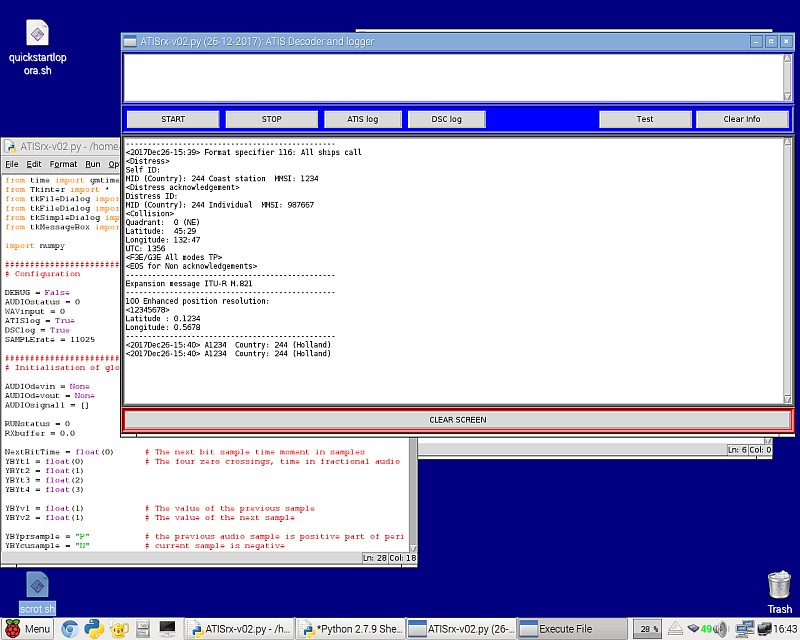Click the empty info text field at top
Screen dimensions: 800x640
pyautogui.click(x=457, y=76)
